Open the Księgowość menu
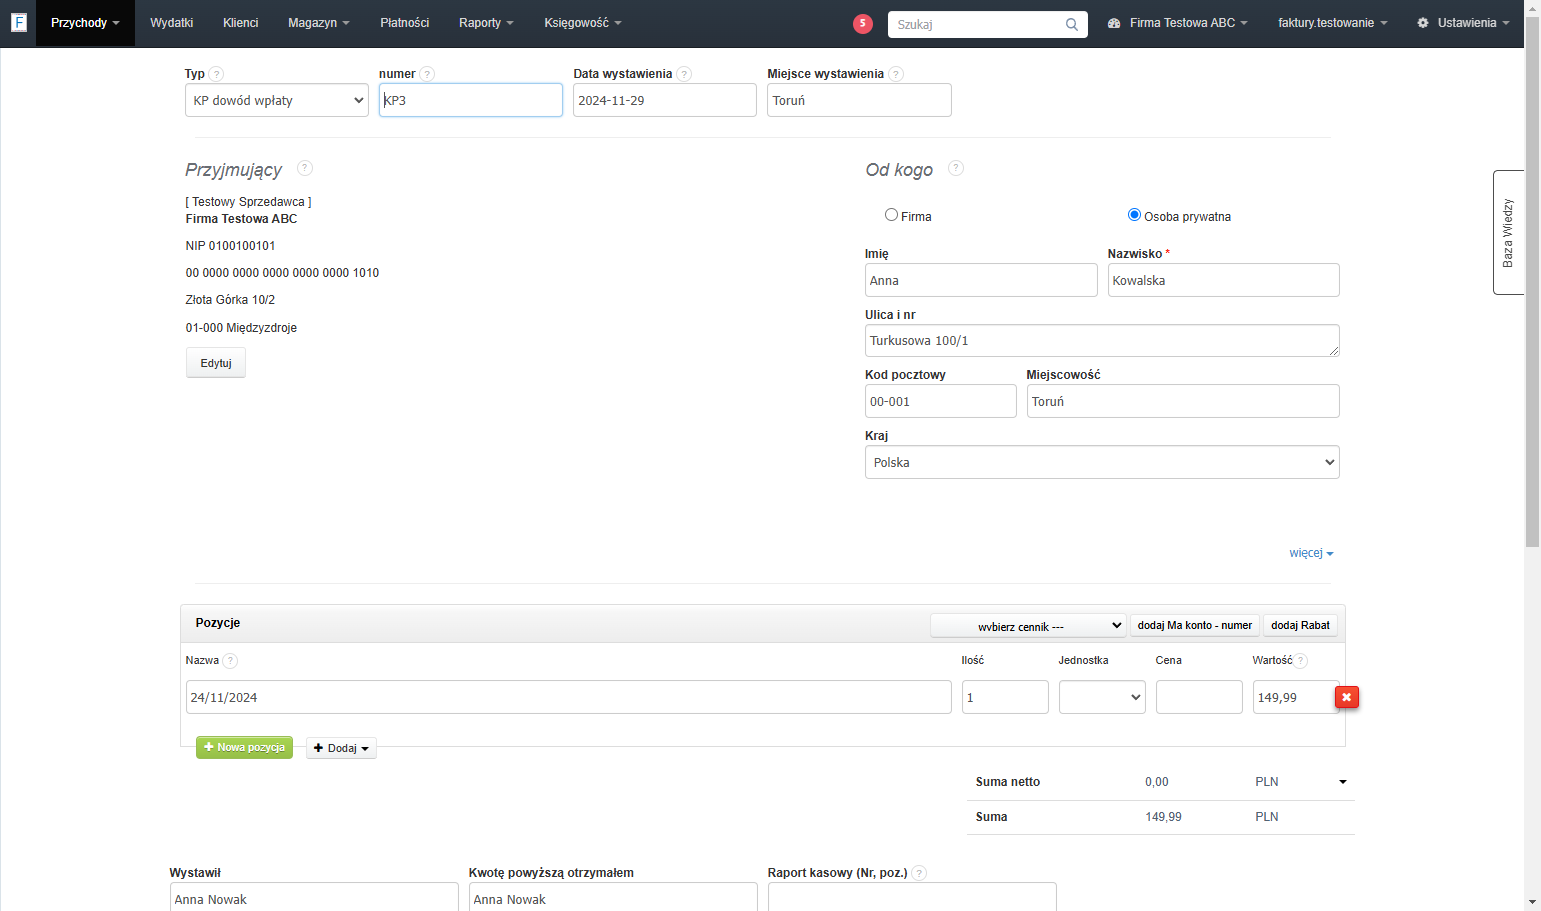1541x911 pixels. [583, 23]
